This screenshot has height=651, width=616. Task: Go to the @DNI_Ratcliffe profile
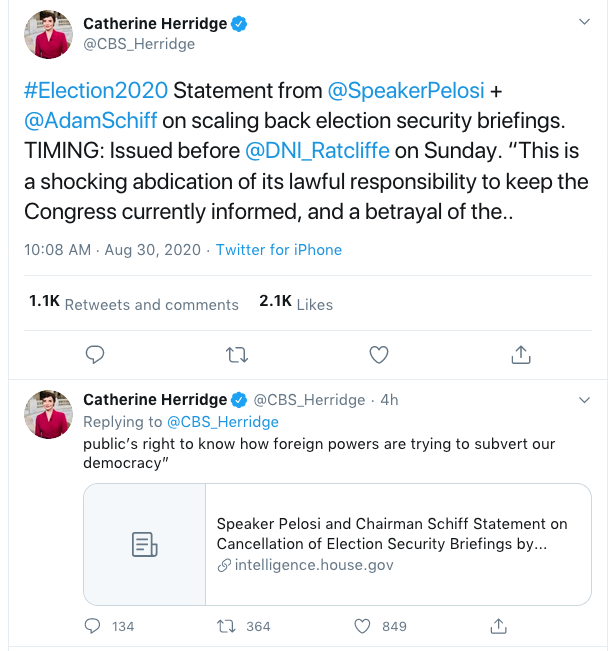(x=317, y=153)
